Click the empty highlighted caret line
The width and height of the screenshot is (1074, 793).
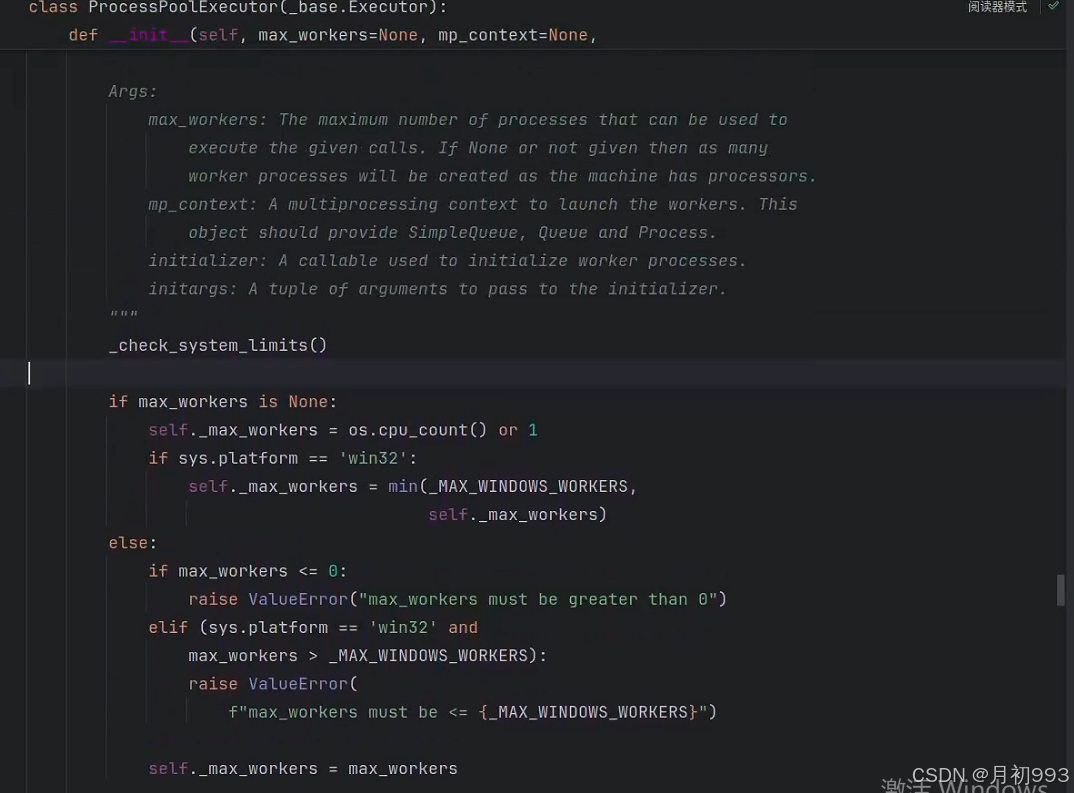(400, 373)
